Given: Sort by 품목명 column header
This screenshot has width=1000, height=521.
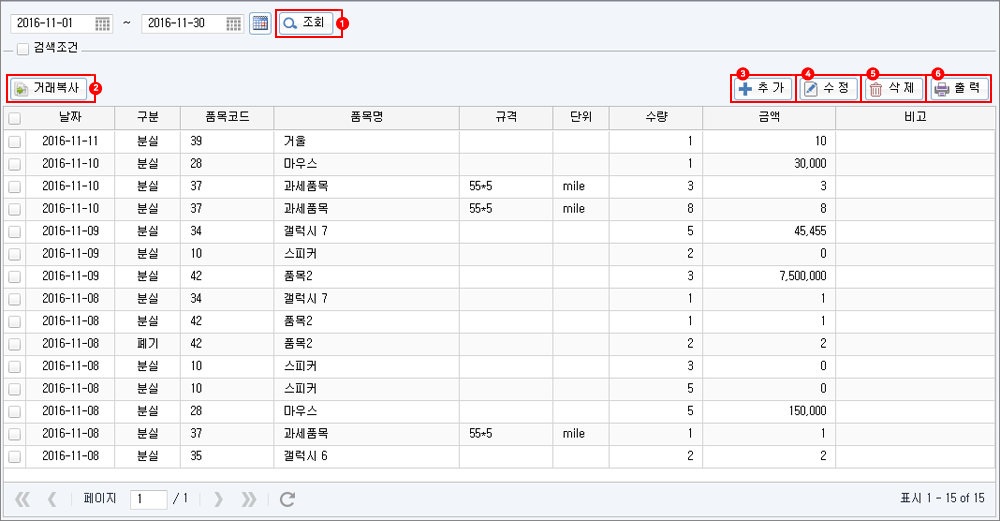Looking at the screenshot, I should (367, 117).
